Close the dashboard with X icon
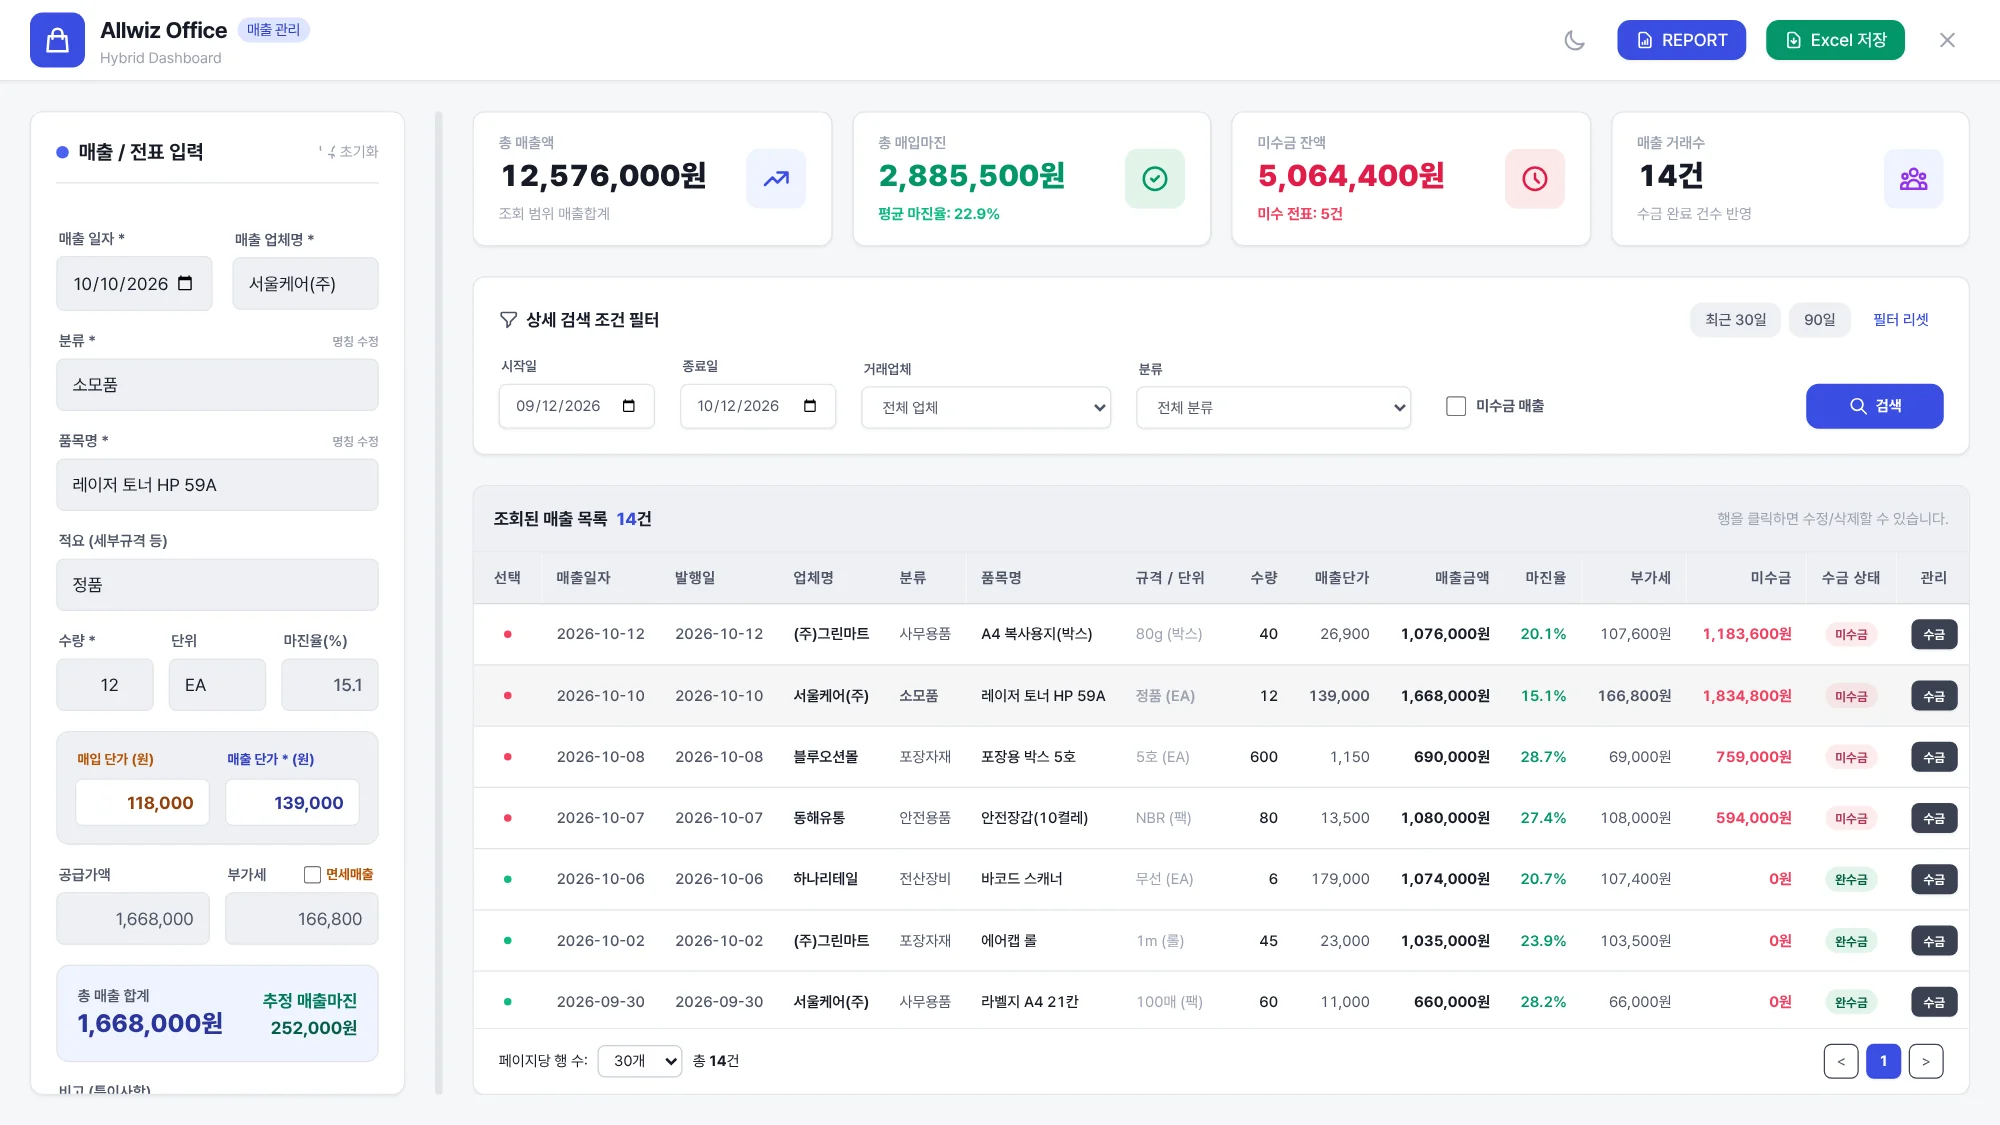This screenshot has width=2000, height=1125. tap(1947, 40)
